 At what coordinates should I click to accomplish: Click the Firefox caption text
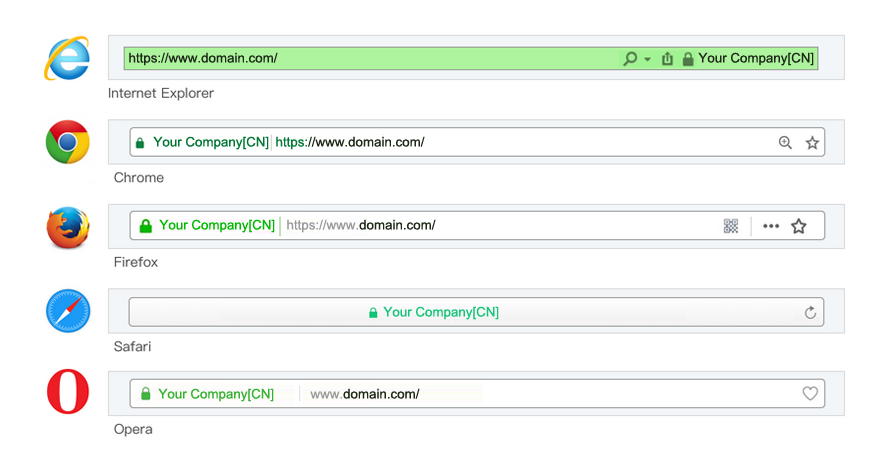pos(136,262)
